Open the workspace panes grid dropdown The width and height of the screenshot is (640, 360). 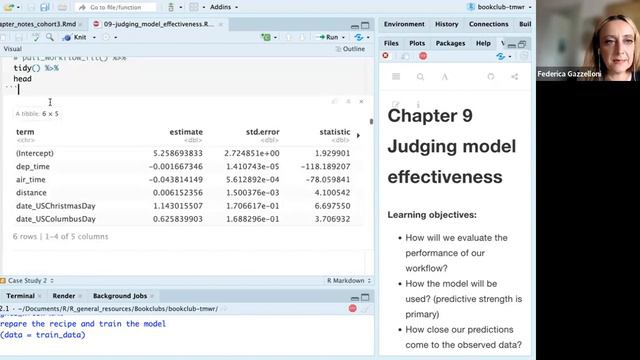pyautogui.click(x=204, y=7)
